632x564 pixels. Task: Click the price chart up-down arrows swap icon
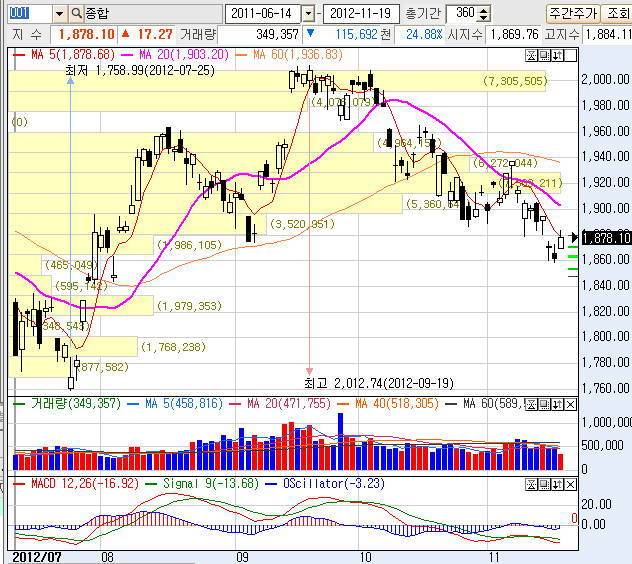pos(557,56)
